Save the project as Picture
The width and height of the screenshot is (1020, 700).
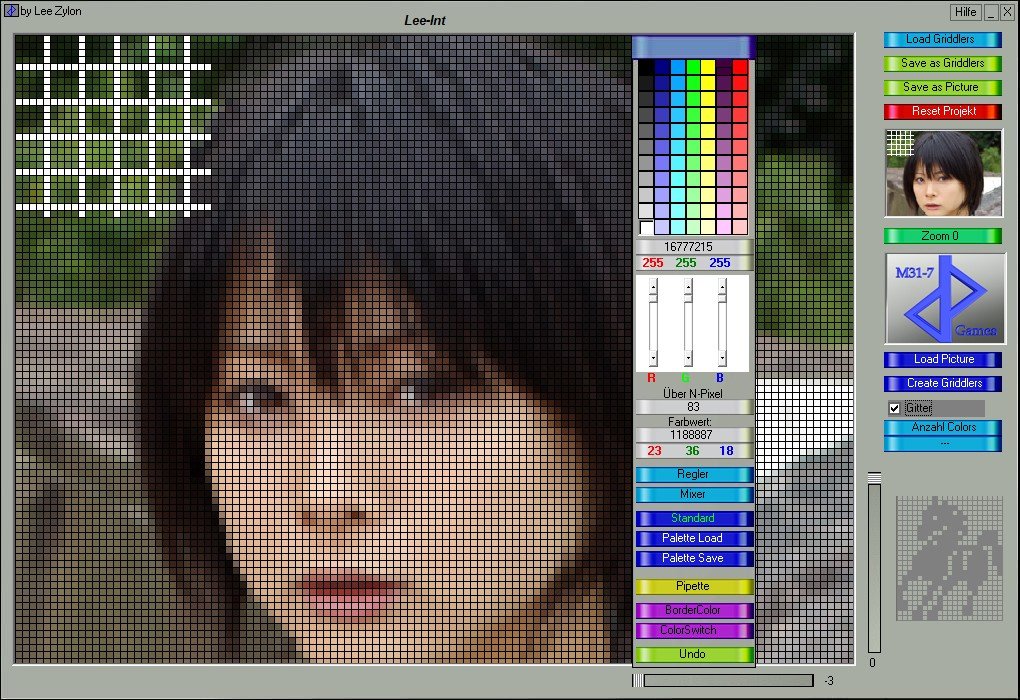coord(941,87)
